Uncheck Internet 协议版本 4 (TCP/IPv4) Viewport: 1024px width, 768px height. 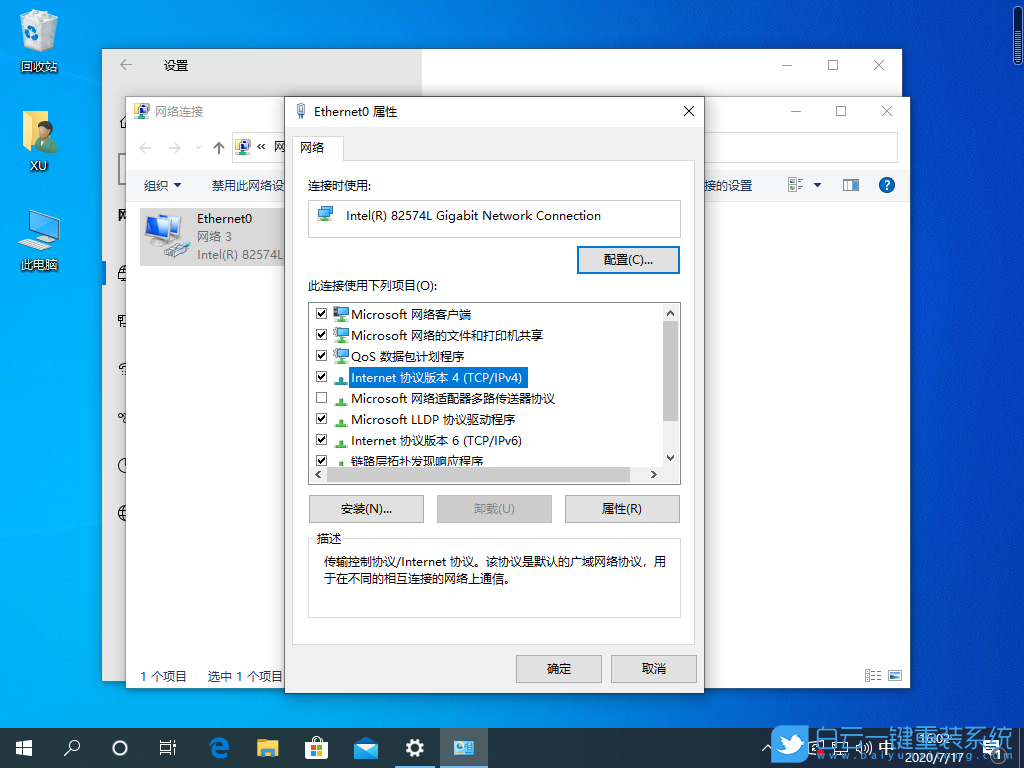321,377
